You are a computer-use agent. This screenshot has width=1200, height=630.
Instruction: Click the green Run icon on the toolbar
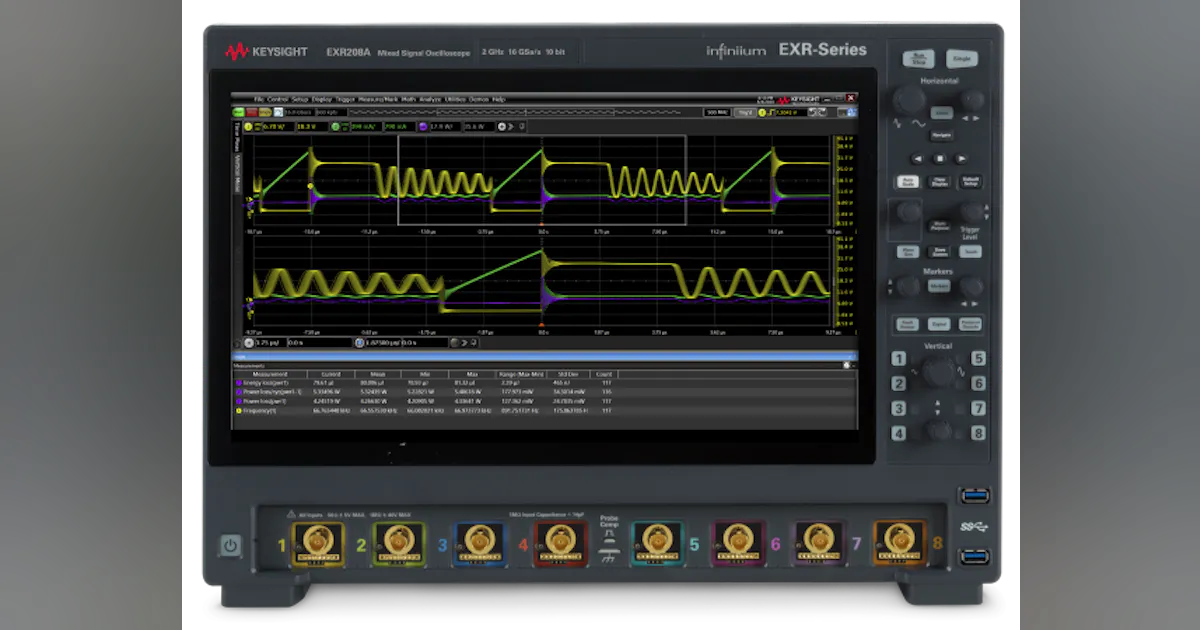pos(238,112)
